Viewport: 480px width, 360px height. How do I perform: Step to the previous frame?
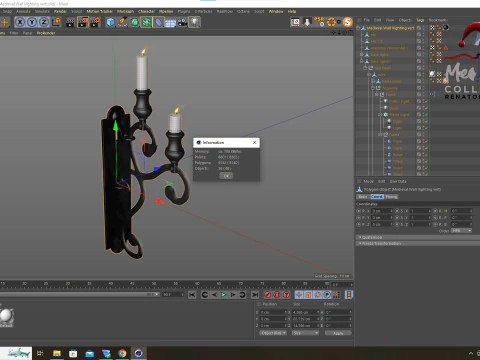tap(214, 295)
